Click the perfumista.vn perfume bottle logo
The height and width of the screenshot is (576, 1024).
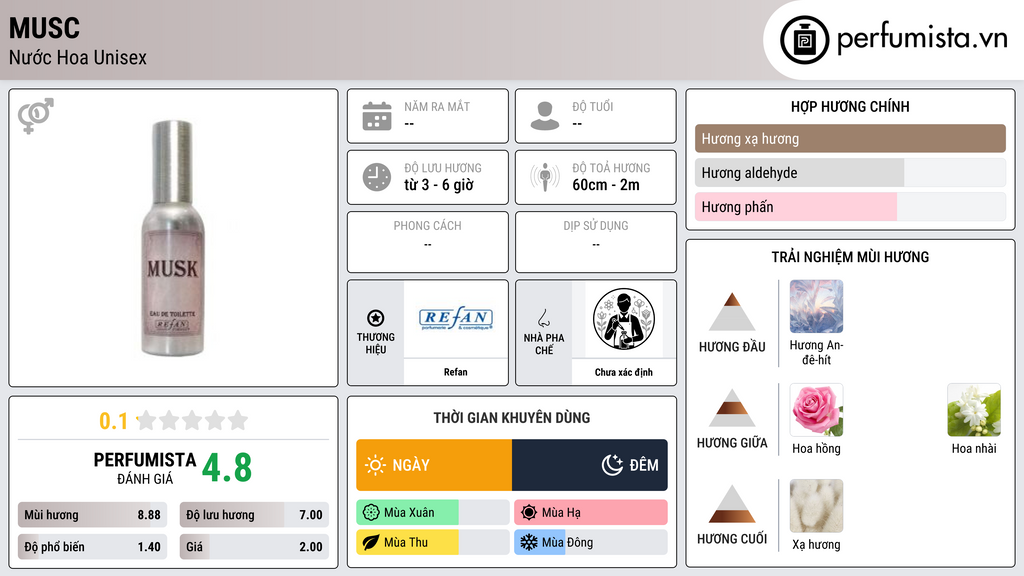point(804,40)
